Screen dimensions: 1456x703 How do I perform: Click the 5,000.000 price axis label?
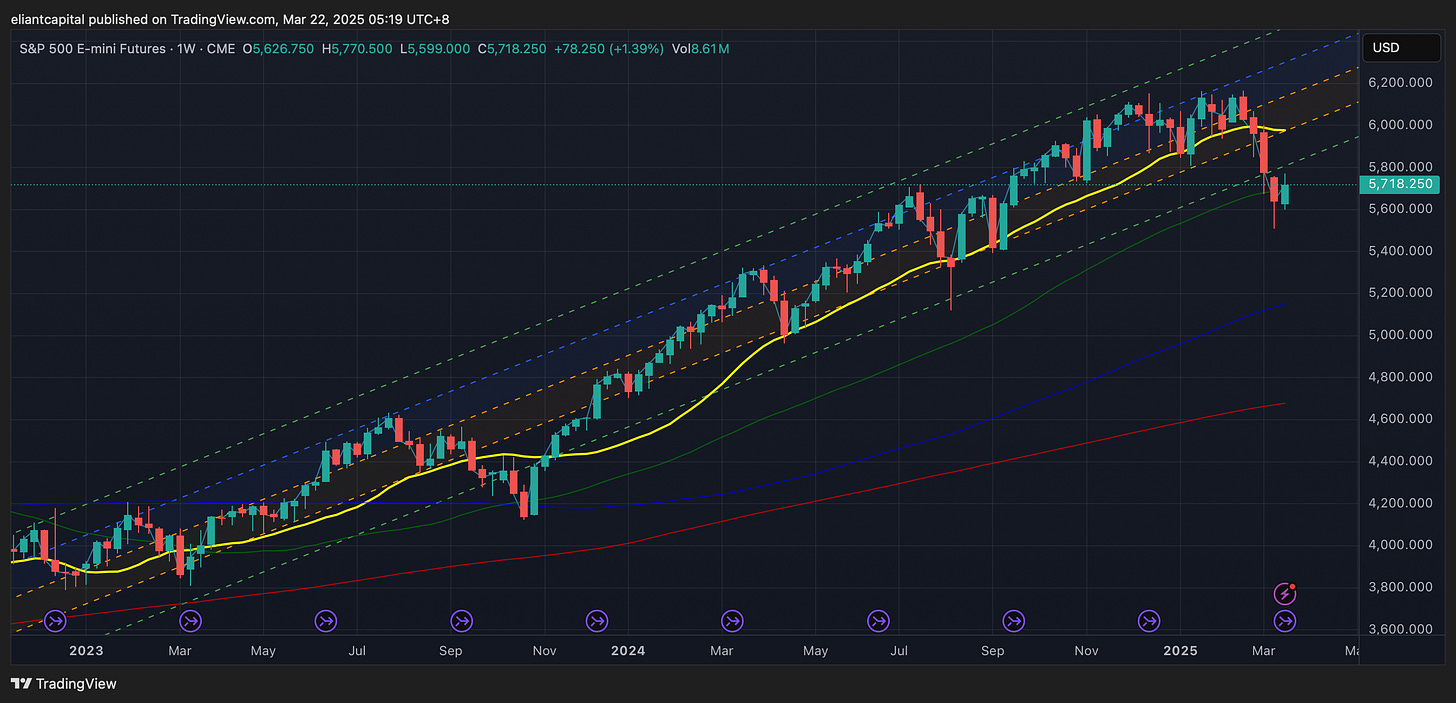click(1400, 334)
